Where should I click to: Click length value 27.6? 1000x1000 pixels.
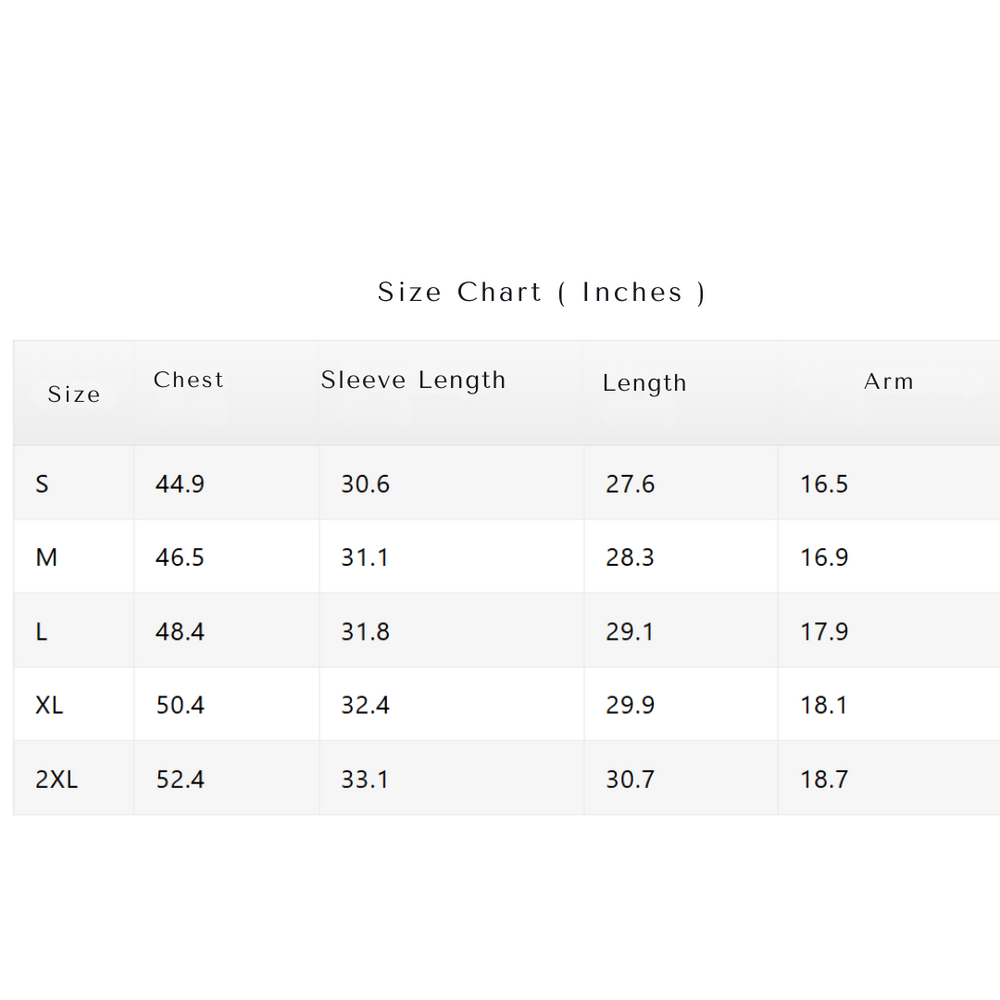pyautogui.click(x=630, y=484)
